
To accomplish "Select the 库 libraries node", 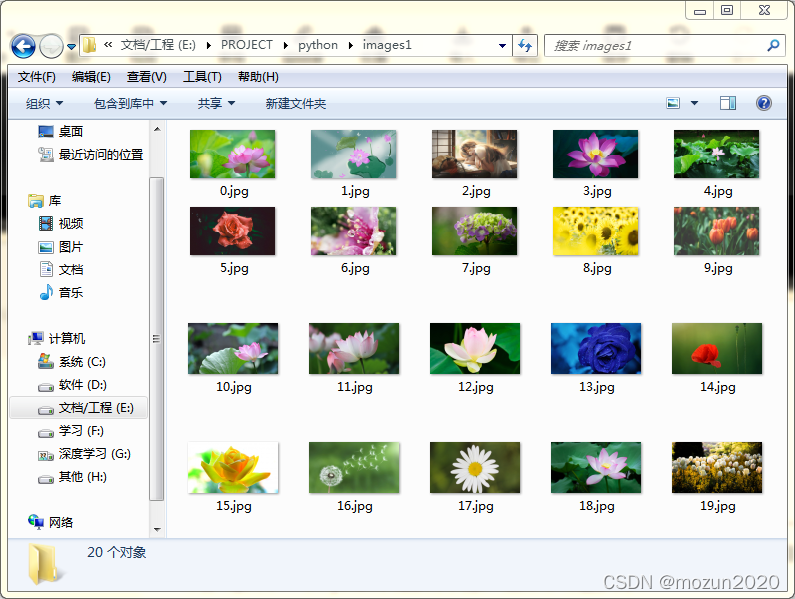I will point(45,201).
